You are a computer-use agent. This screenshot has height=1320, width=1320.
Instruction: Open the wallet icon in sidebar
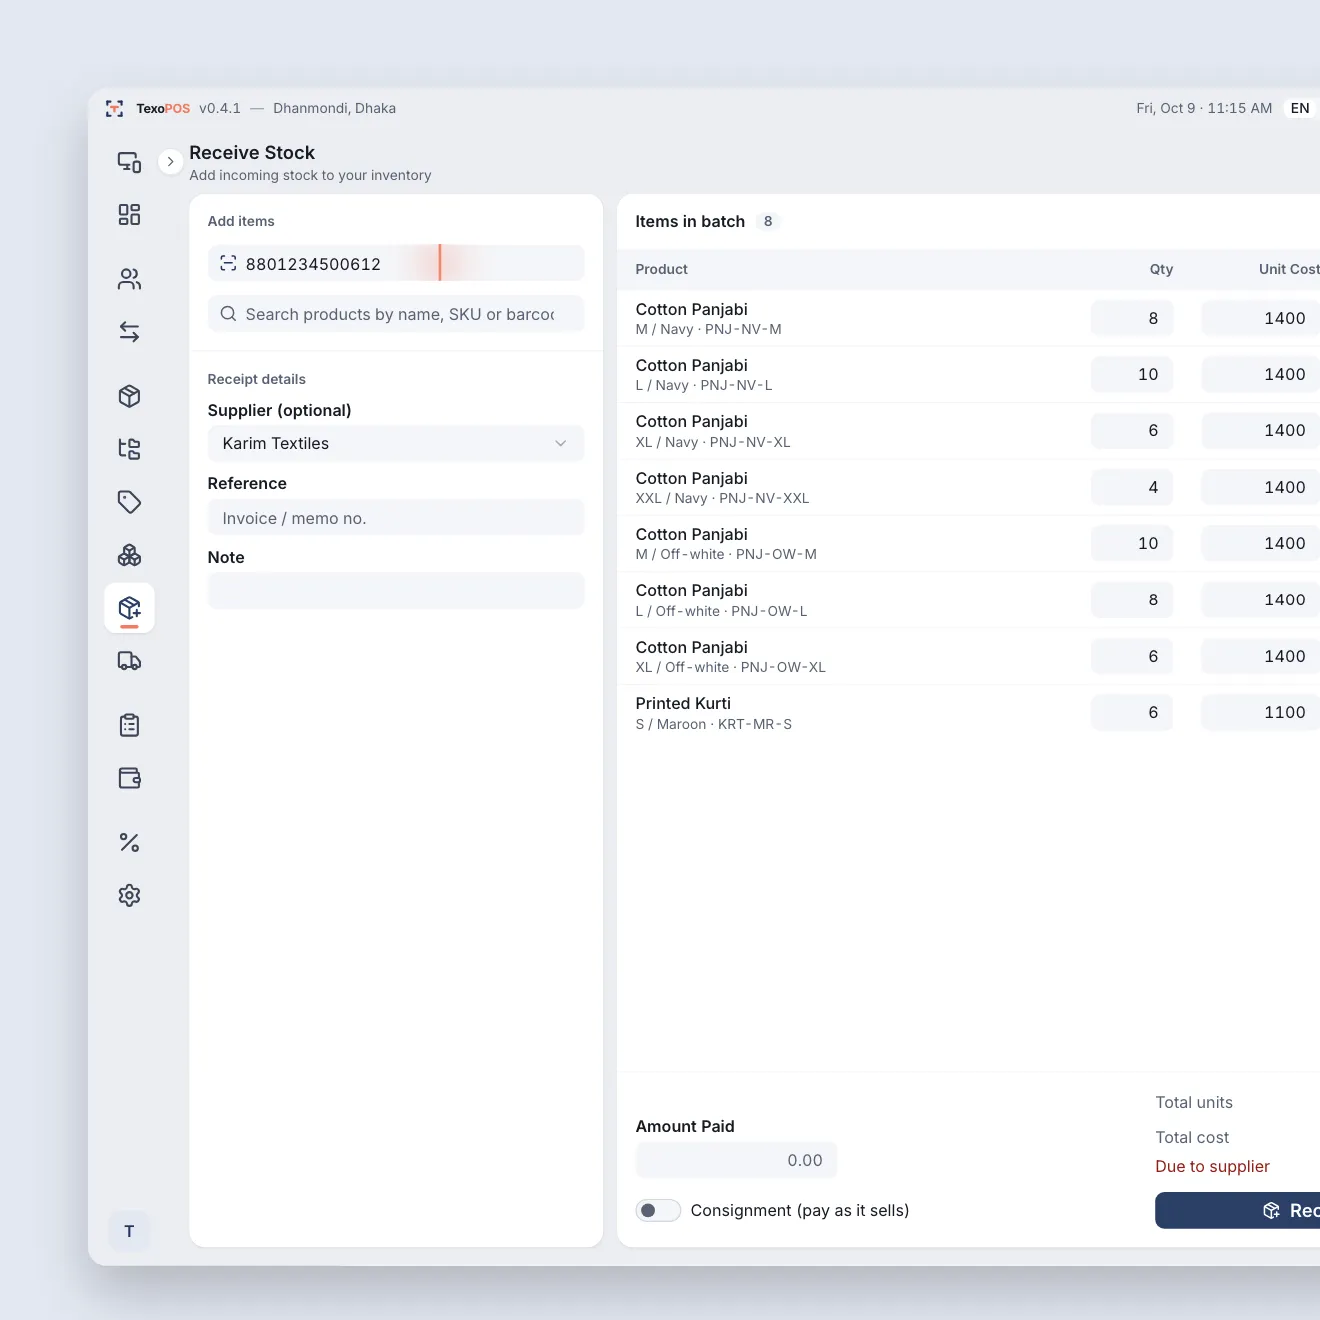pyautogui.click(x=129, y=778)
